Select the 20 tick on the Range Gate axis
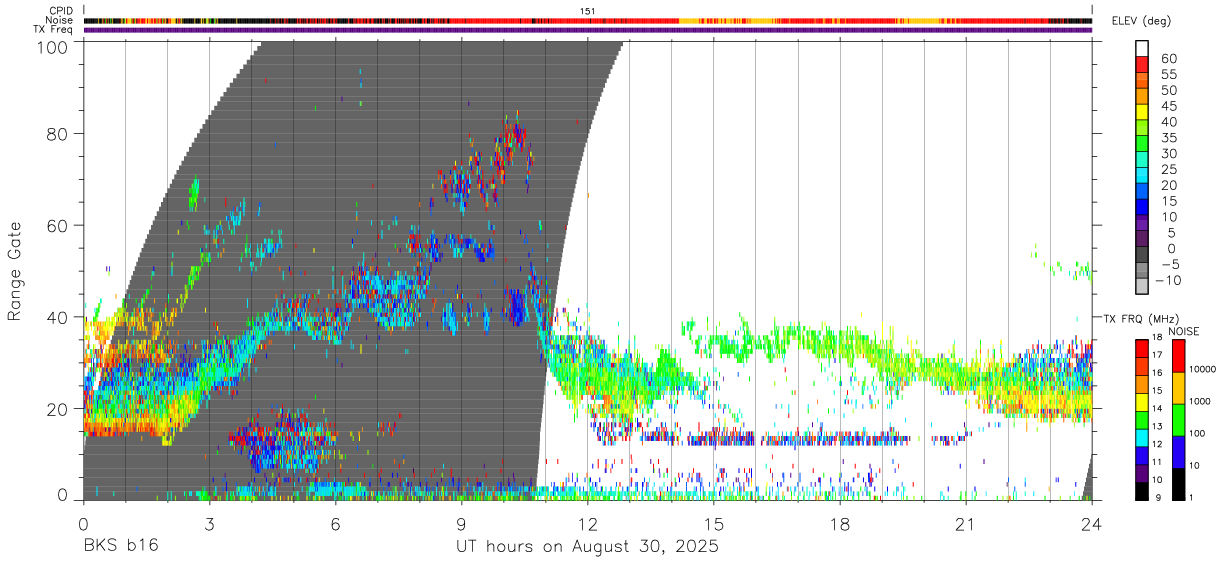 pos(59,409)
